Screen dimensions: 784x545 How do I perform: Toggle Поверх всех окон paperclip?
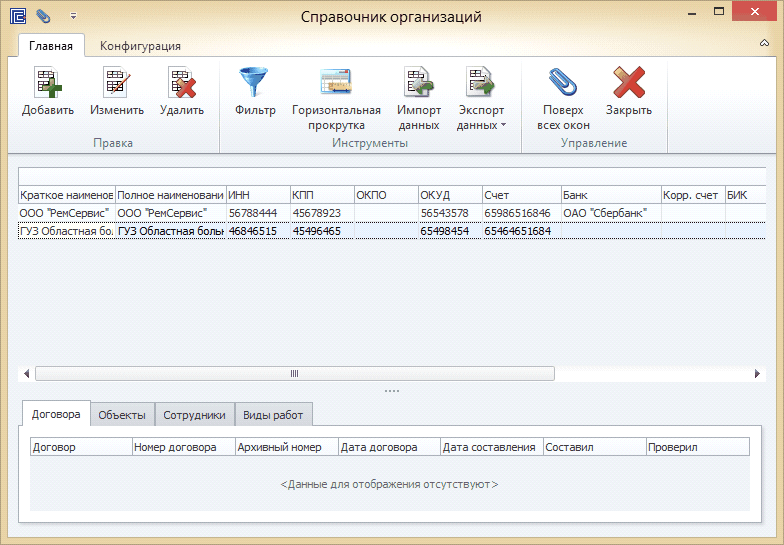click(x=563, y=82)
